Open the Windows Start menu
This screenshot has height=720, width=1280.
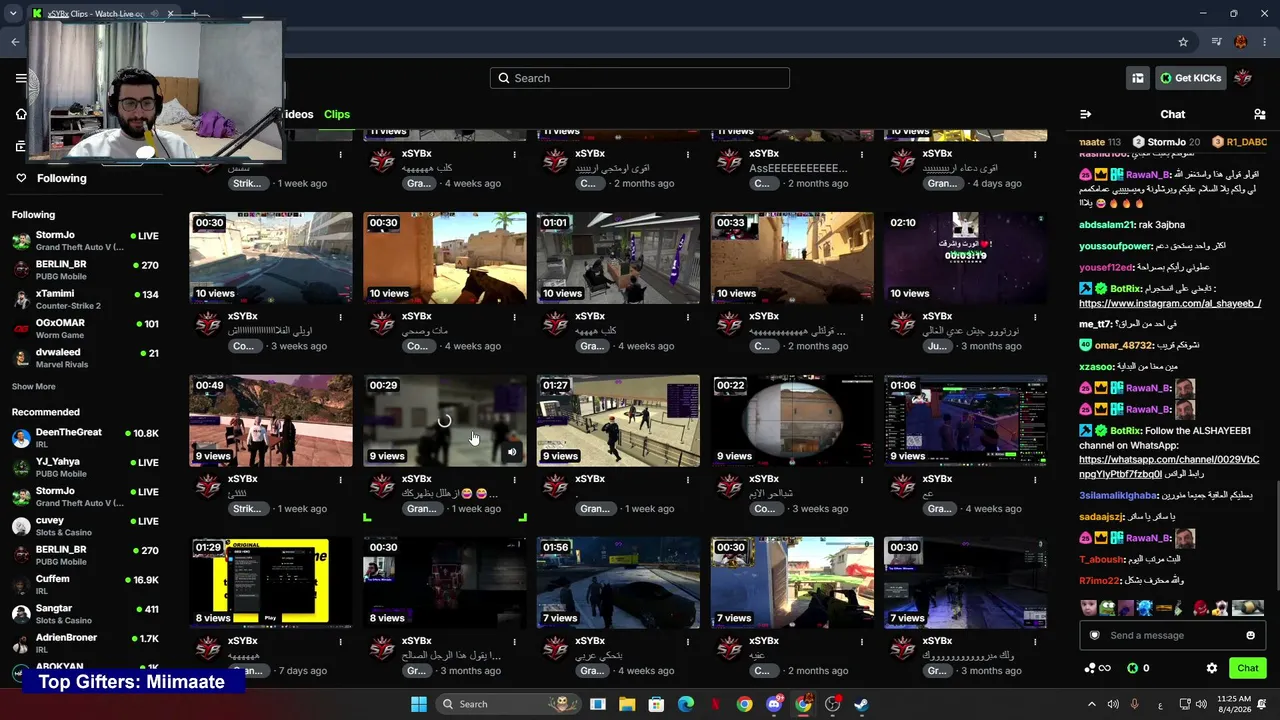tap(418, 704)
